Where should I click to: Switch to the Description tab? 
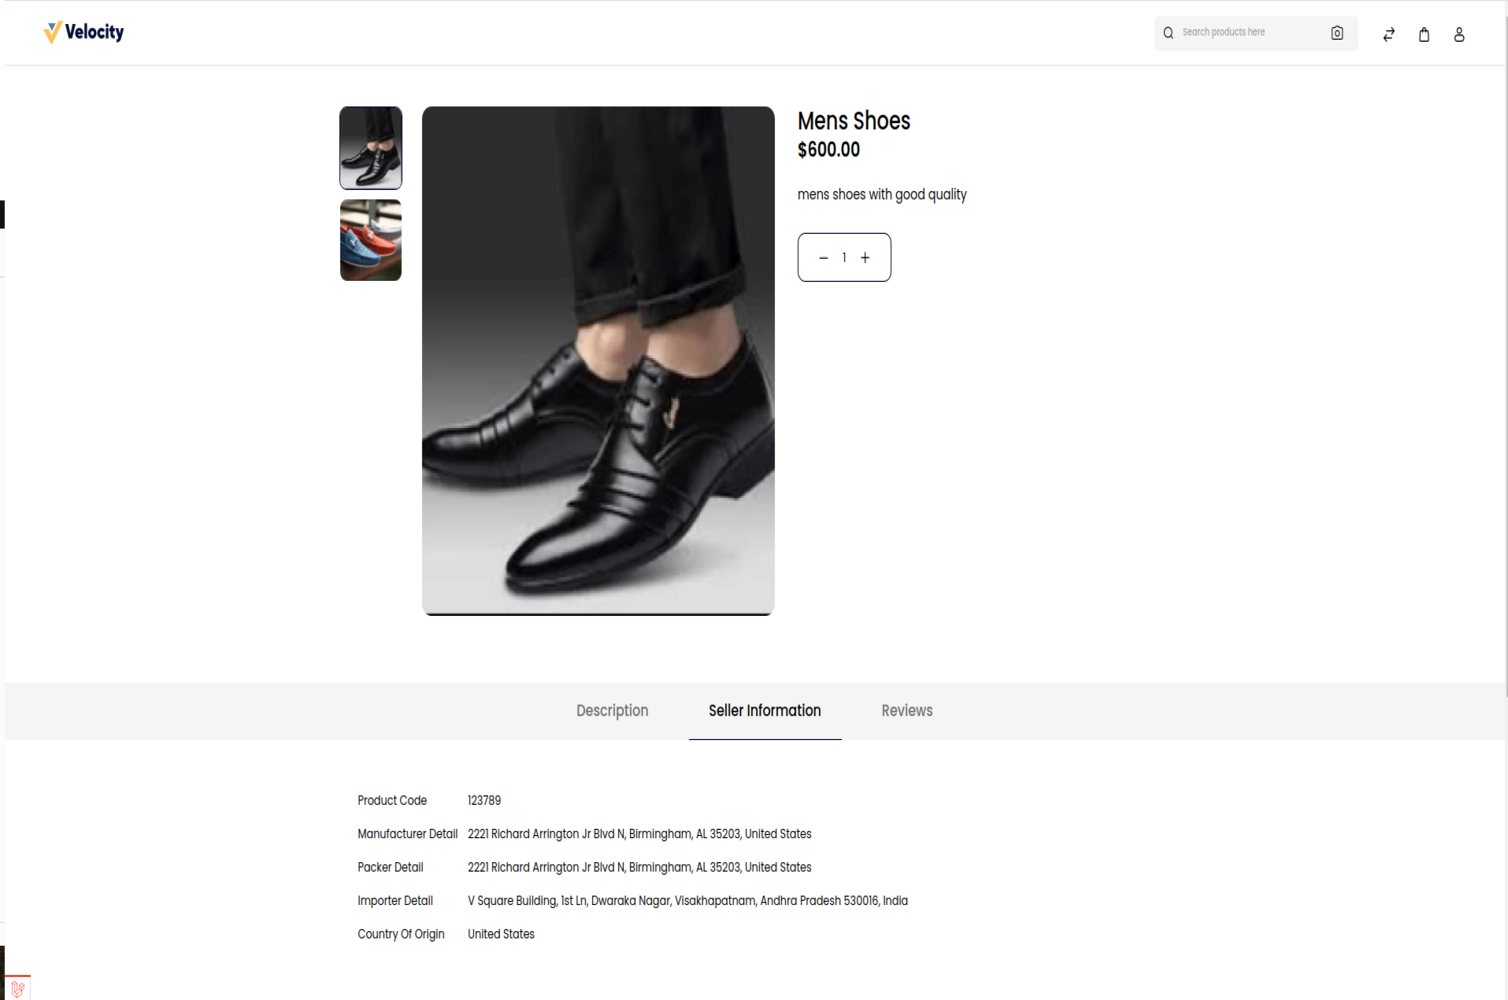pyautogui.click(x=612, y=711)
